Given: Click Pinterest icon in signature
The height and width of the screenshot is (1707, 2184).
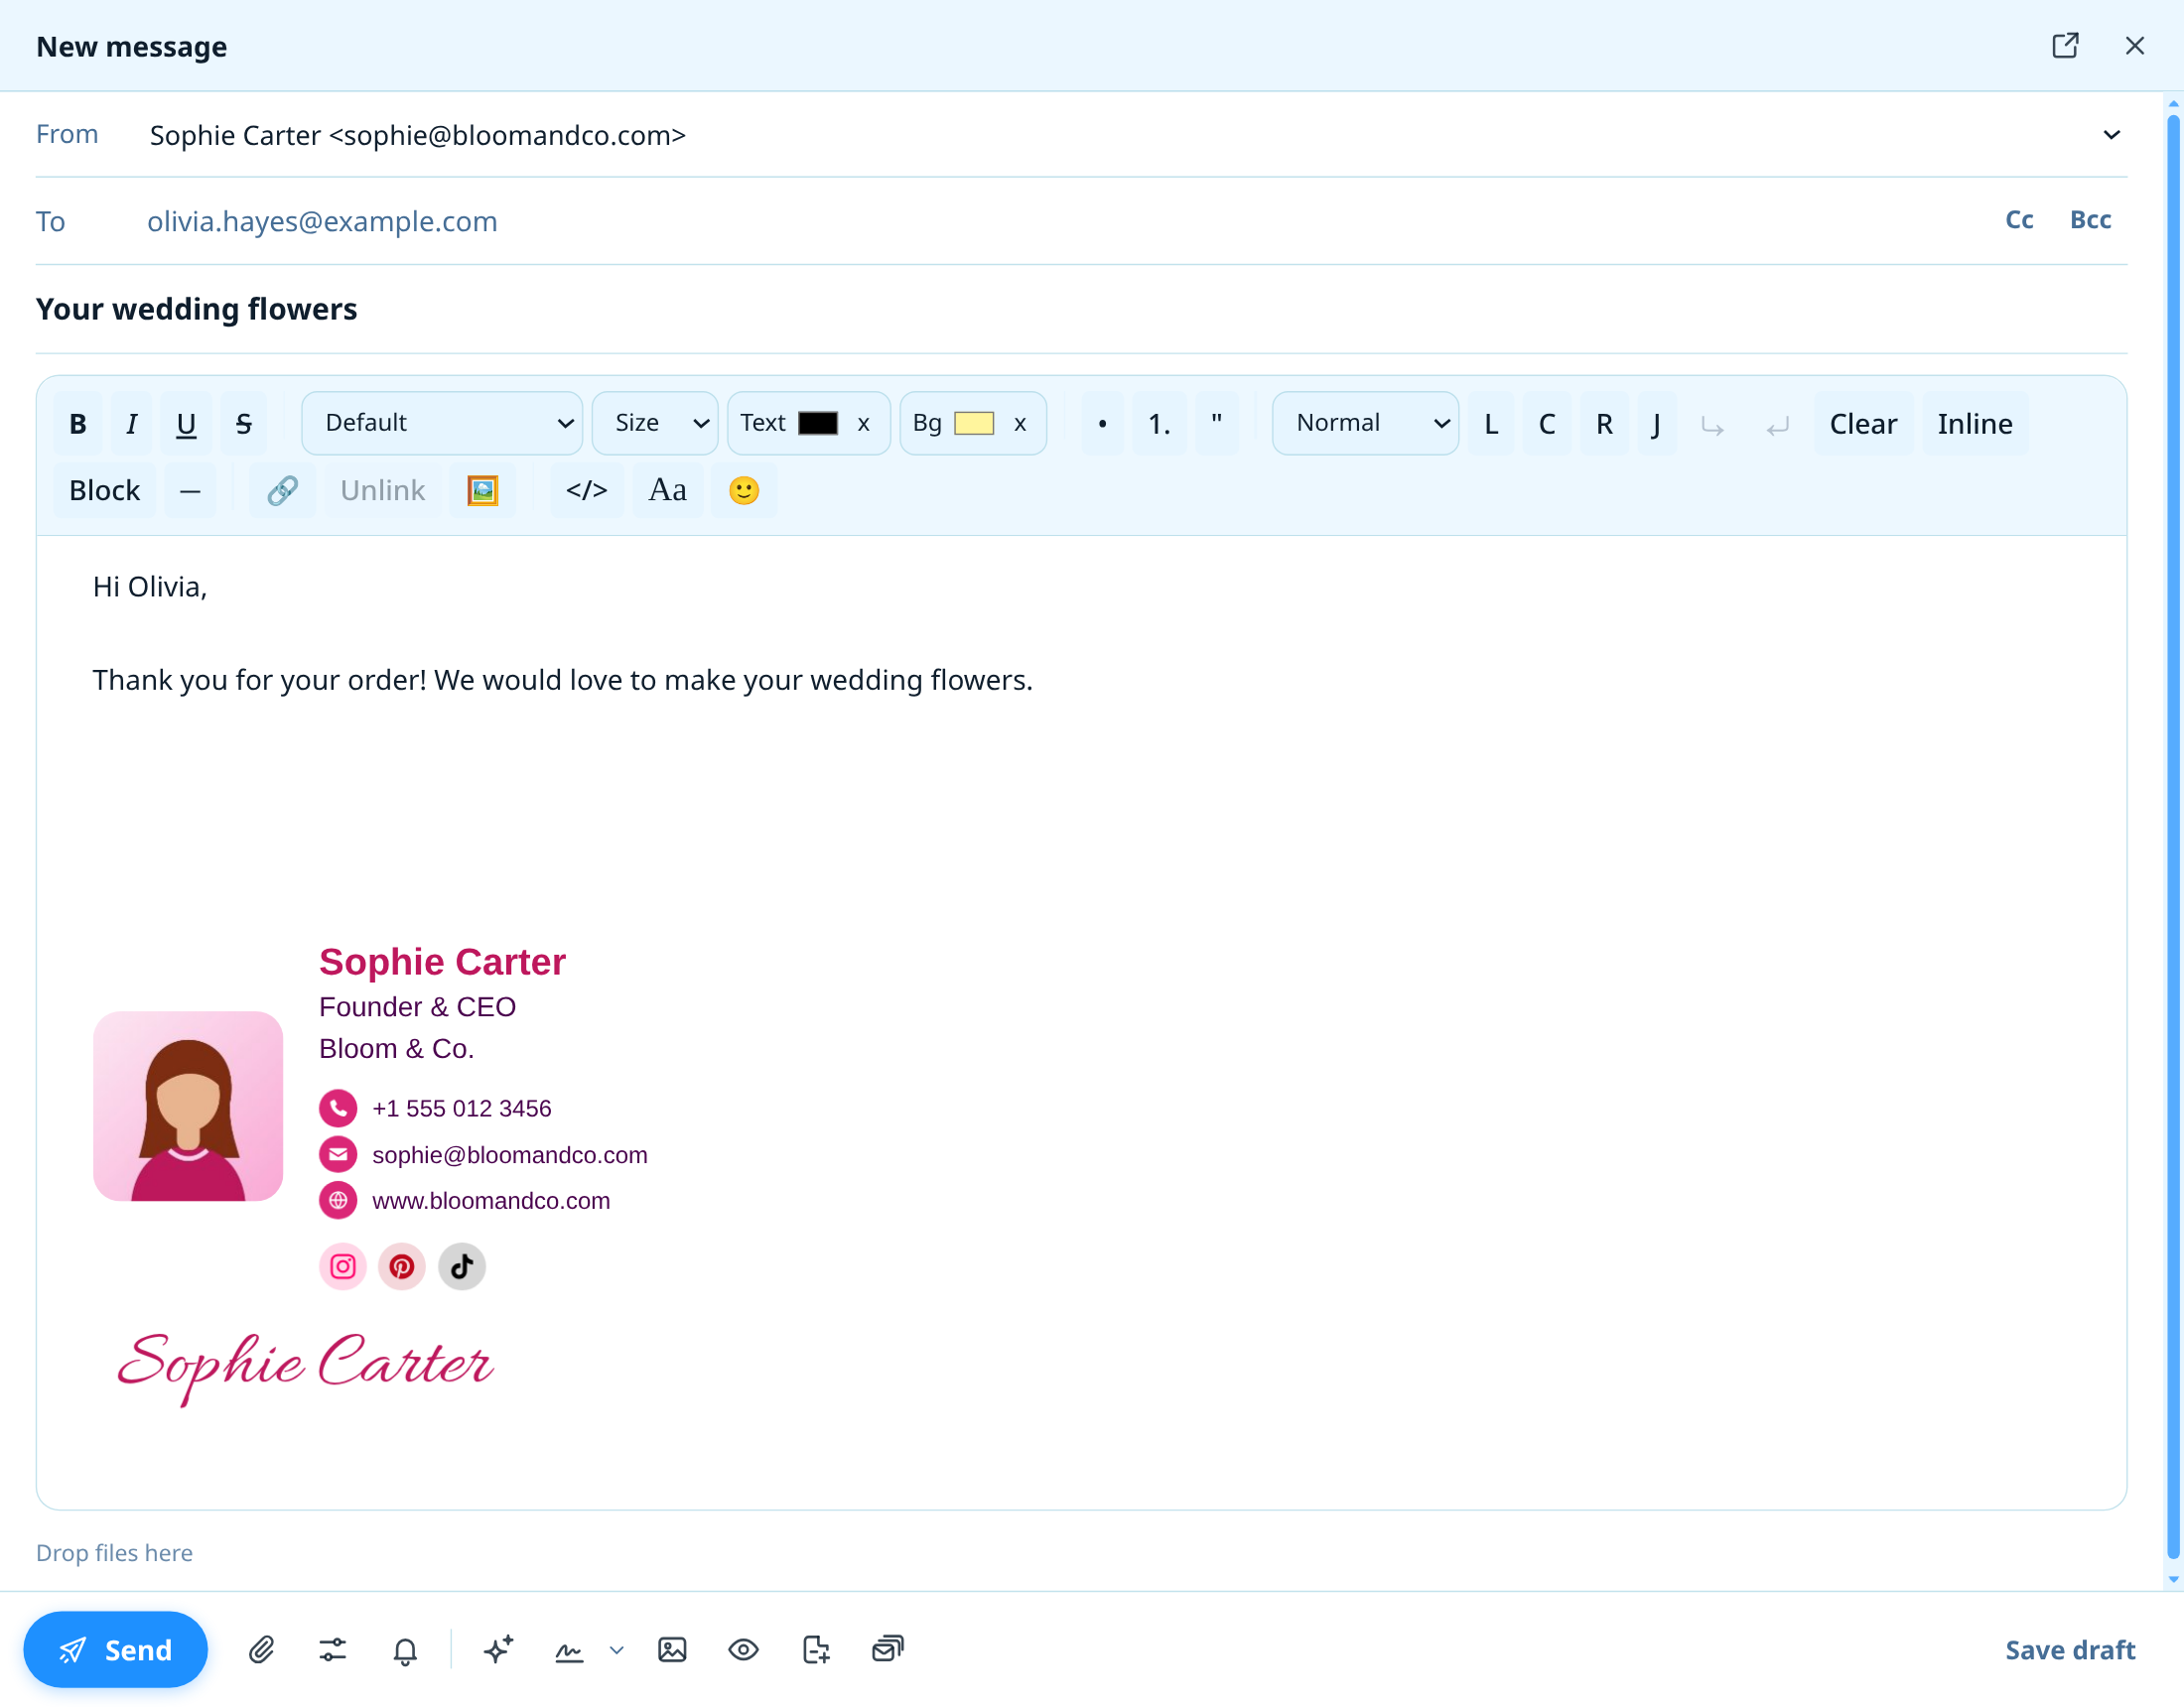Looking at the screenshot, I should pyautogui.click(x=401, y=1266).
